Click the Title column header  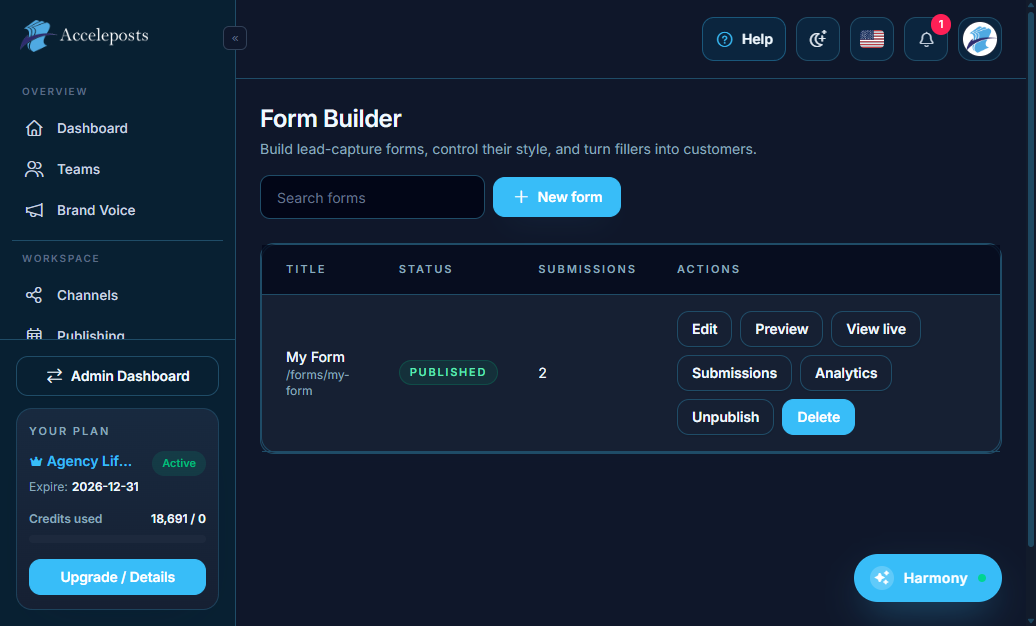click(x=306, y=269)
